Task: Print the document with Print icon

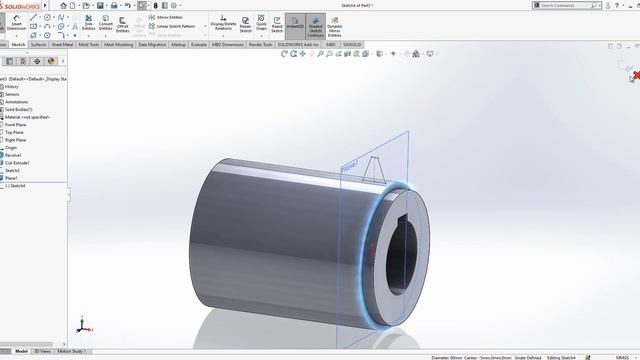Action: coord(114,5)
